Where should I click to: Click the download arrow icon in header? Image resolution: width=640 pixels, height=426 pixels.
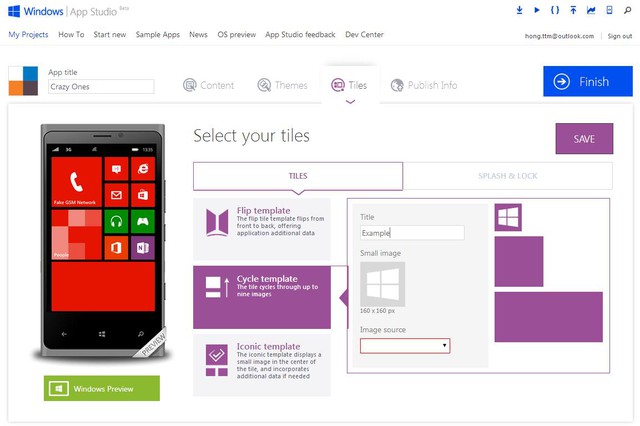[520, 11]
